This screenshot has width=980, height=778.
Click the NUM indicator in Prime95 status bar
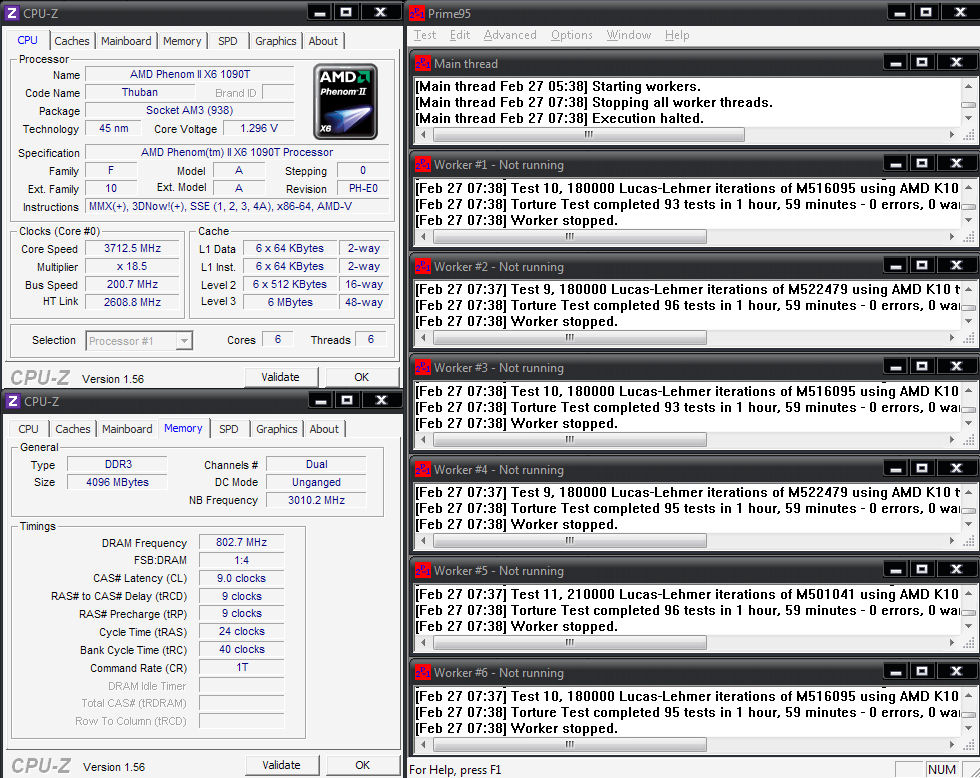(x=941, y=770)
